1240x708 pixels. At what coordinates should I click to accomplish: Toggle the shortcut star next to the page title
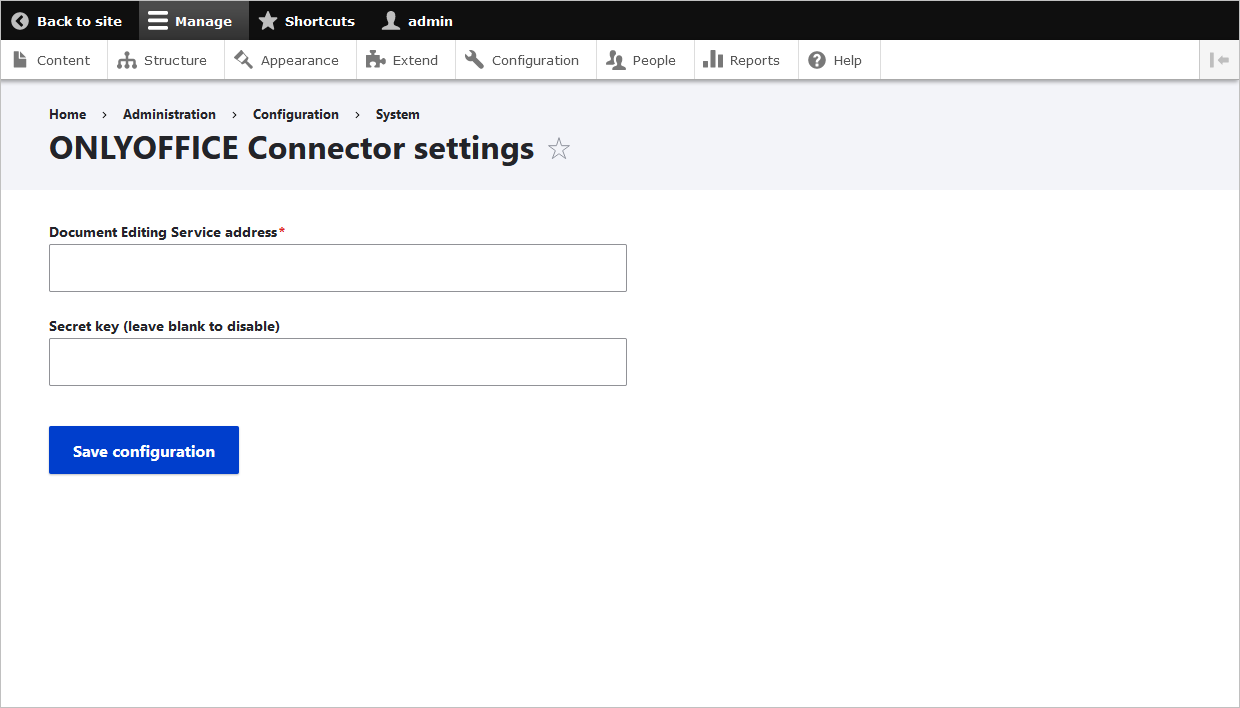pyautogui.click(x=558, y=148)
